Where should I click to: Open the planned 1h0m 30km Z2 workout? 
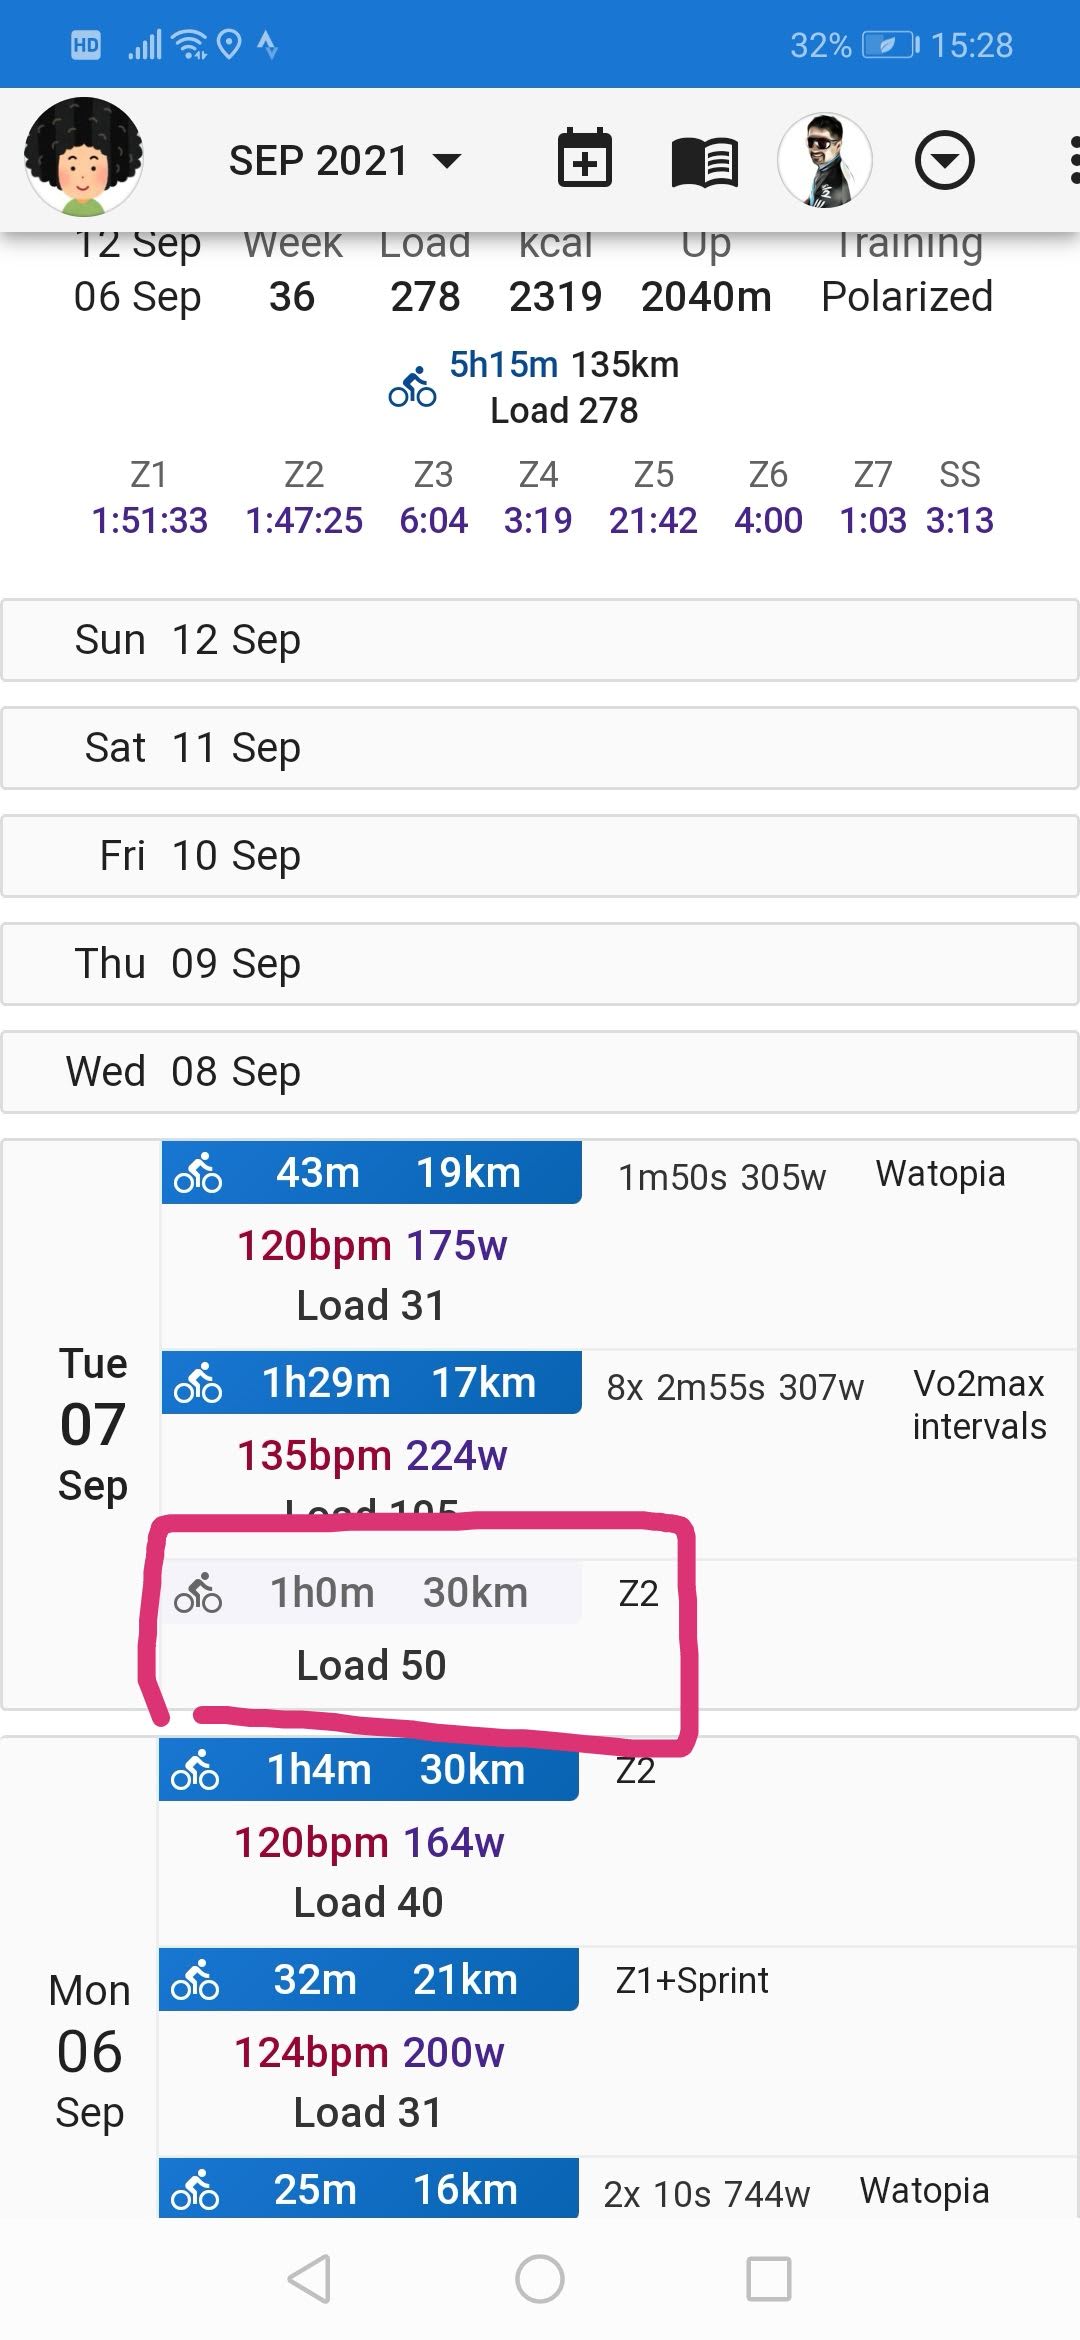click(x=372, y=1593)
